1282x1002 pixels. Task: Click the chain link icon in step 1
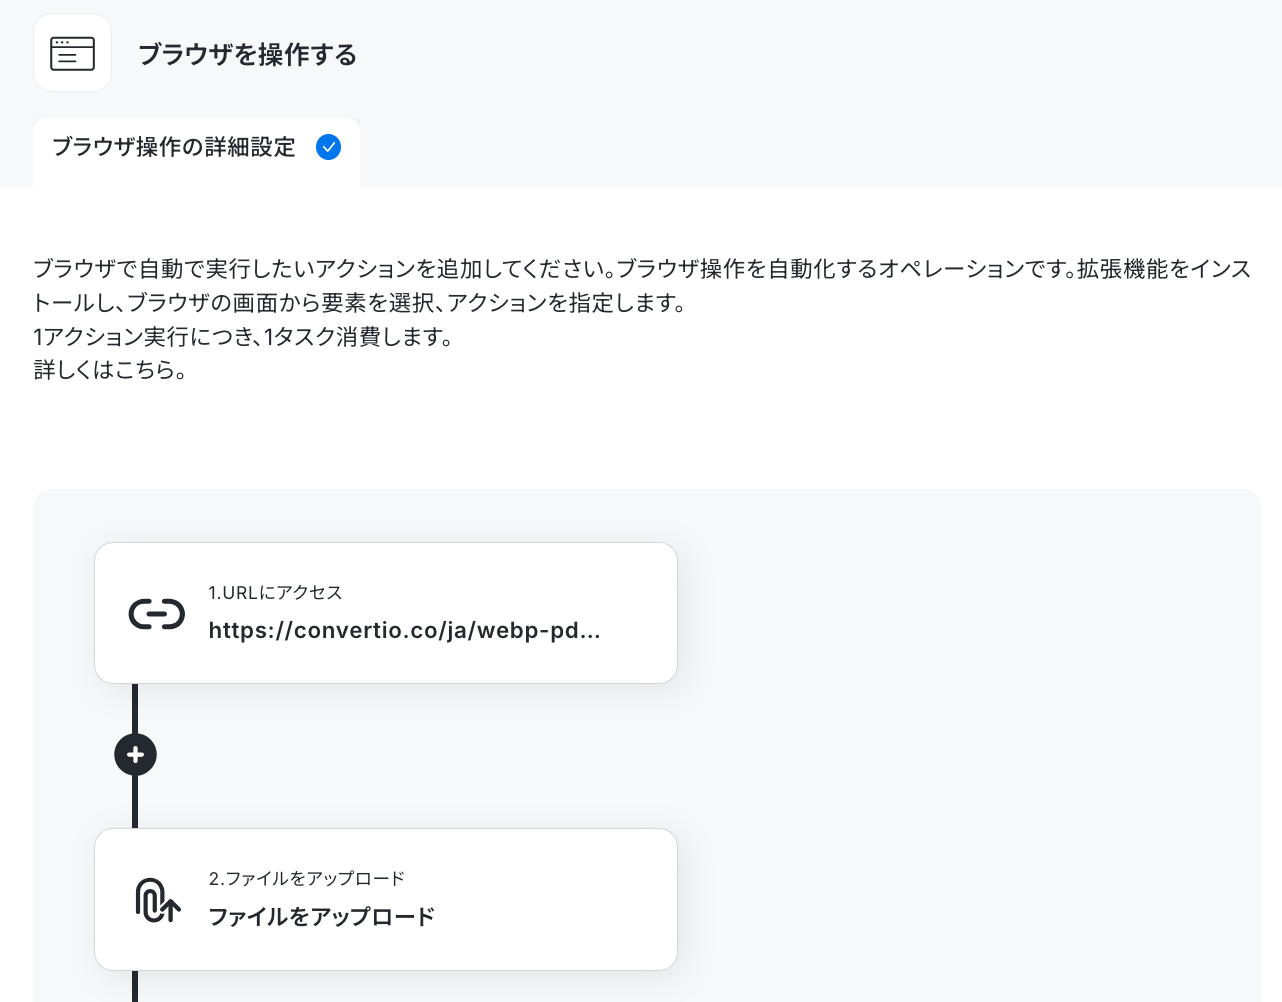pyautogui.click(x=157, y=613)
